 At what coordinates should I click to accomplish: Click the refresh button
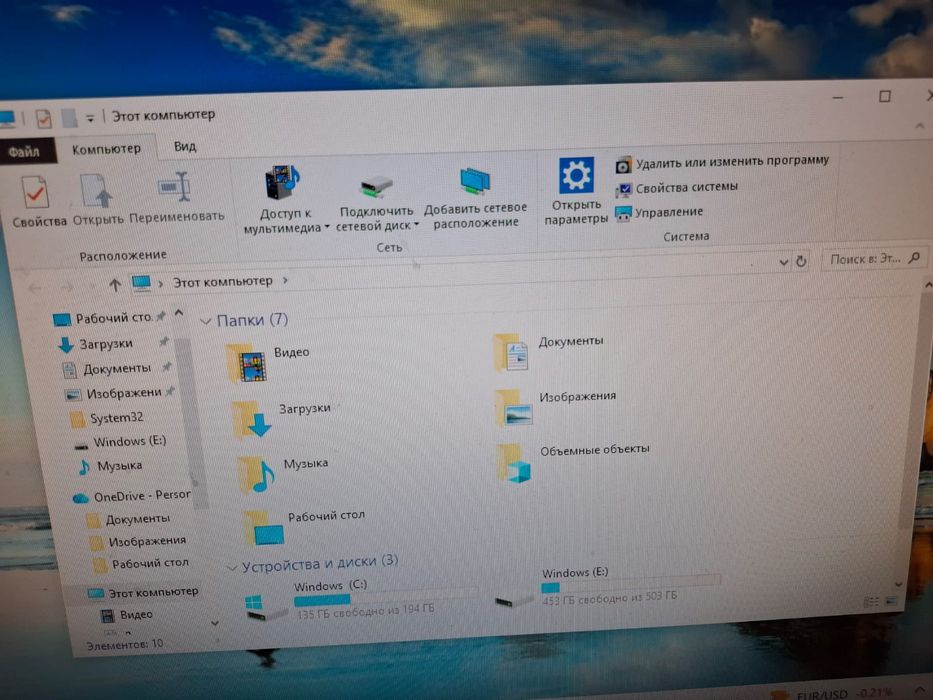coord(801,261)
